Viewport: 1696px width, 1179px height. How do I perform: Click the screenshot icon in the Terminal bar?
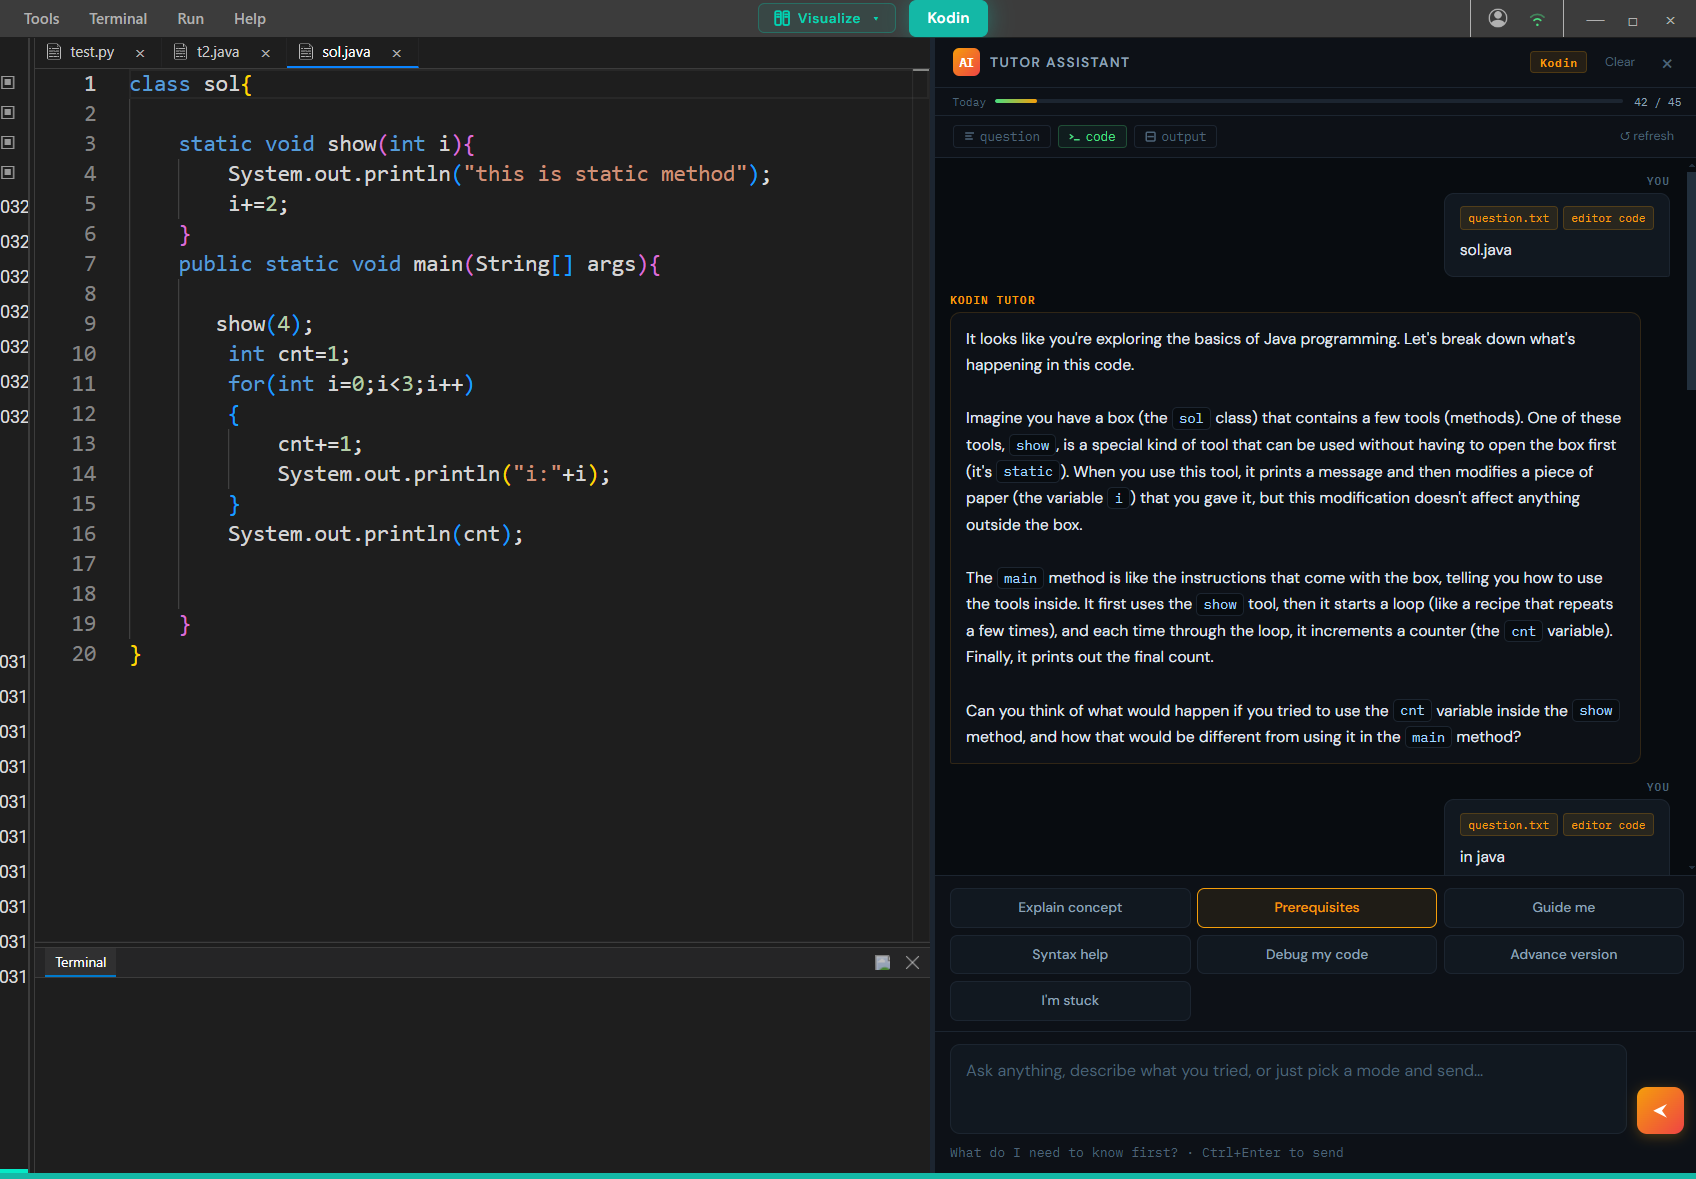coord(882,962)
